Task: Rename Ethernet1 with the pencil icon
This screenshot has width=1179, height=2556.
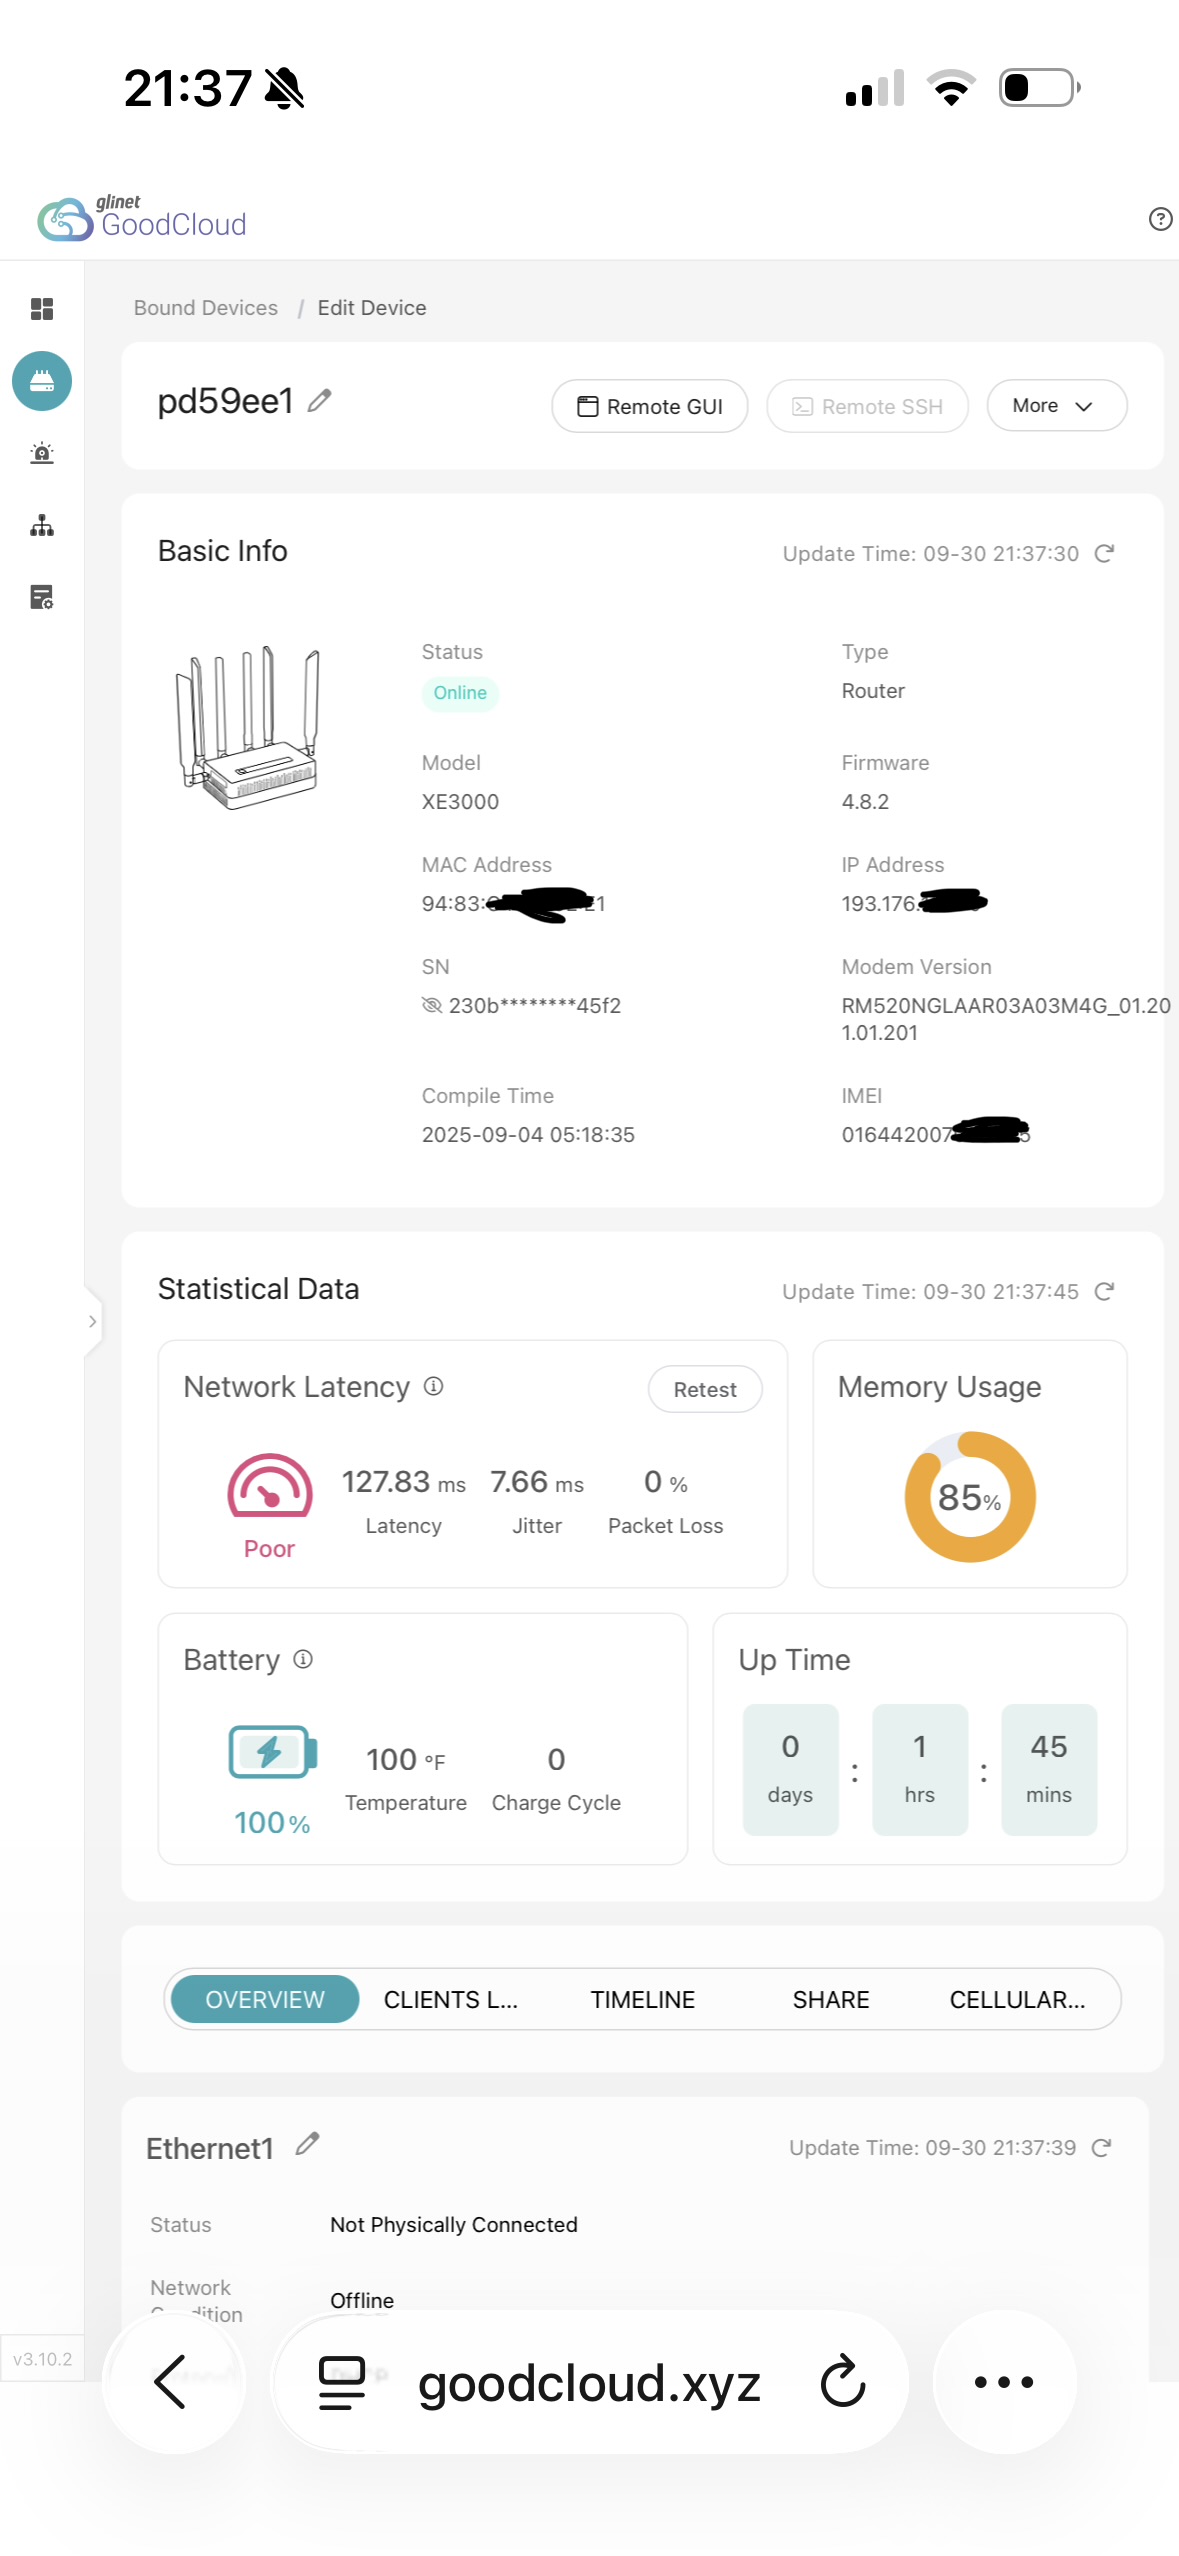Action: tap(308, 2144)
